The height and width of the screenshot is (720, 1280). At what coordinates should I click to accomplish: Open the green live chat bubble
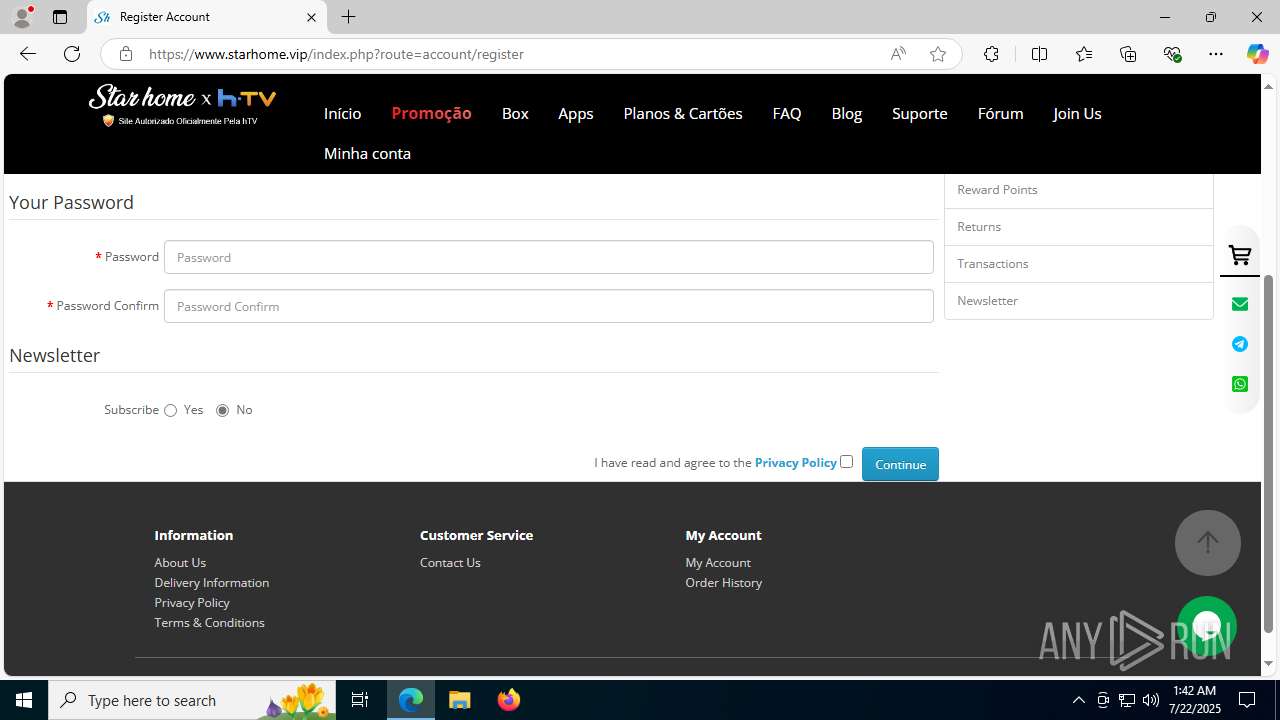pos(1207,626)
